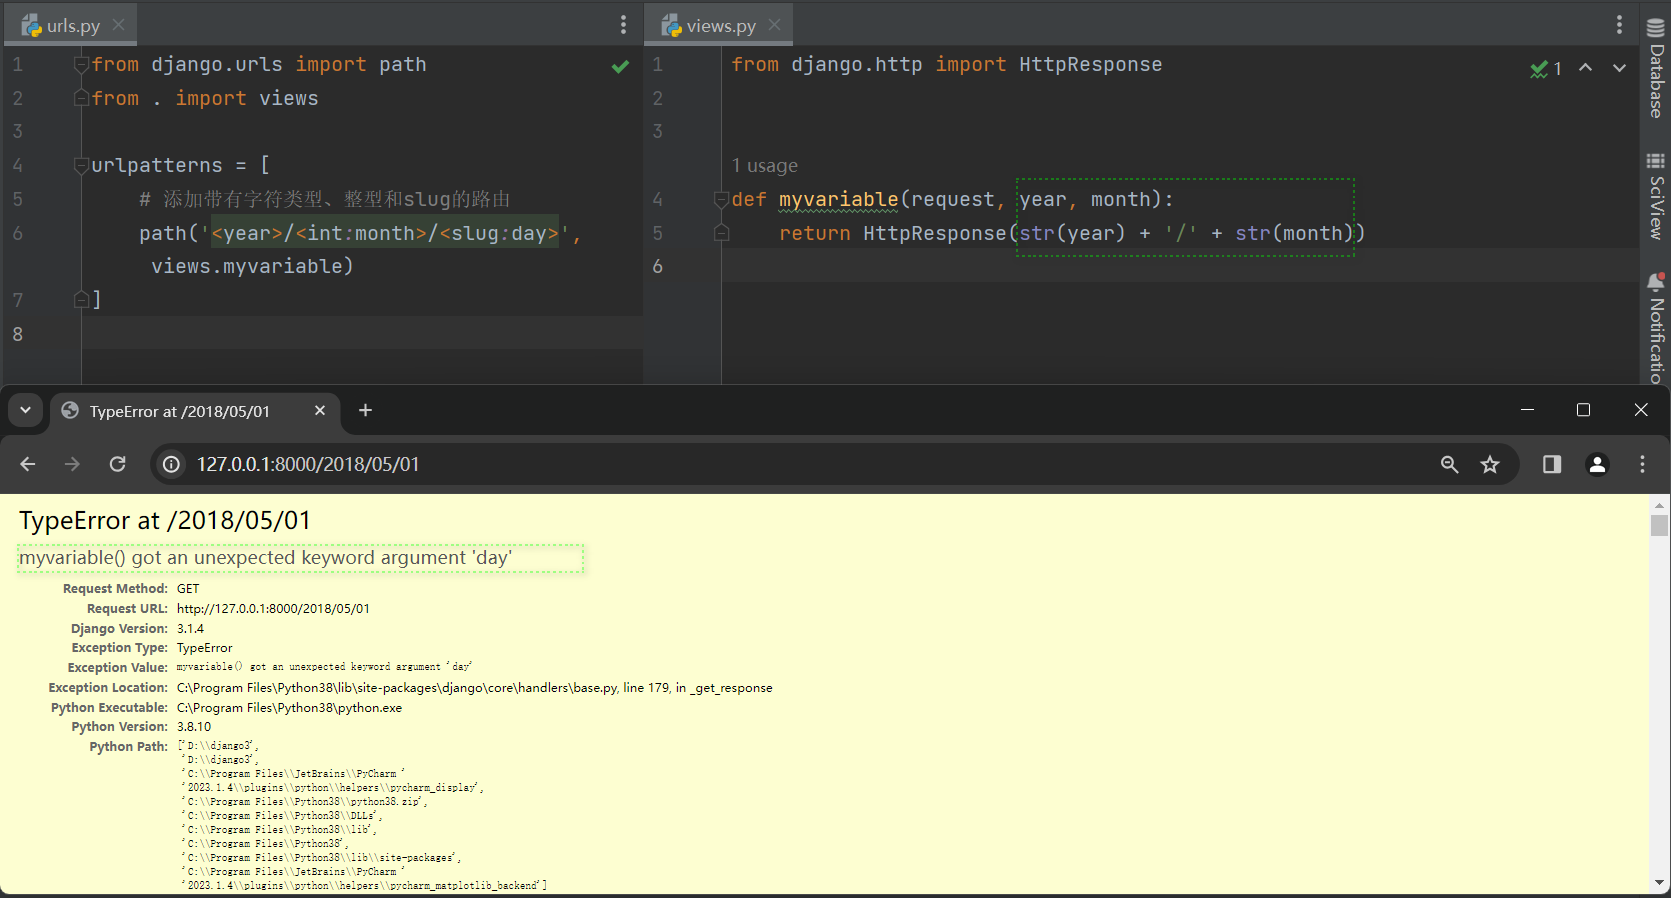
Task: Click the green checkmark inspection icon in urls.py
Action: tap(620, 66)
